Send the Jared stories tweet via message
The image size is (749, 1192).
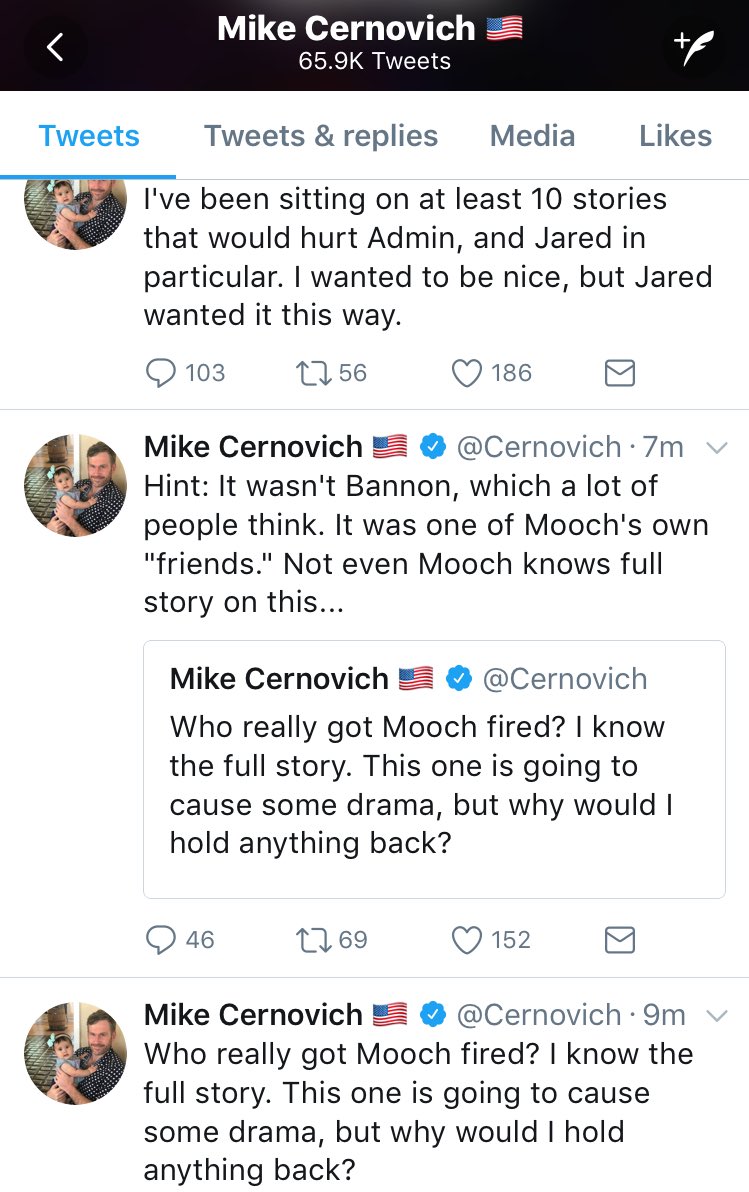pos(620,373)
